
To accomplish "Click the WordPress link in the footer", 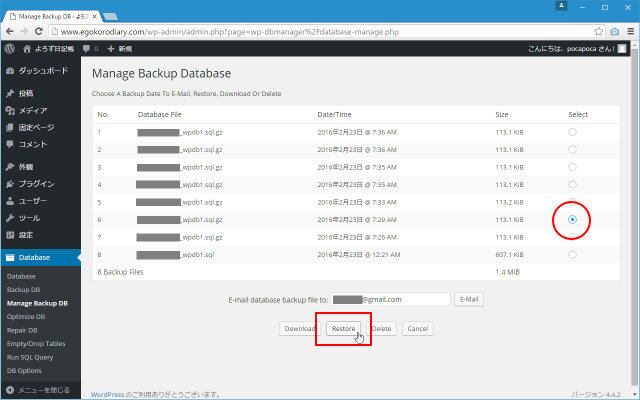I will 107,393.
